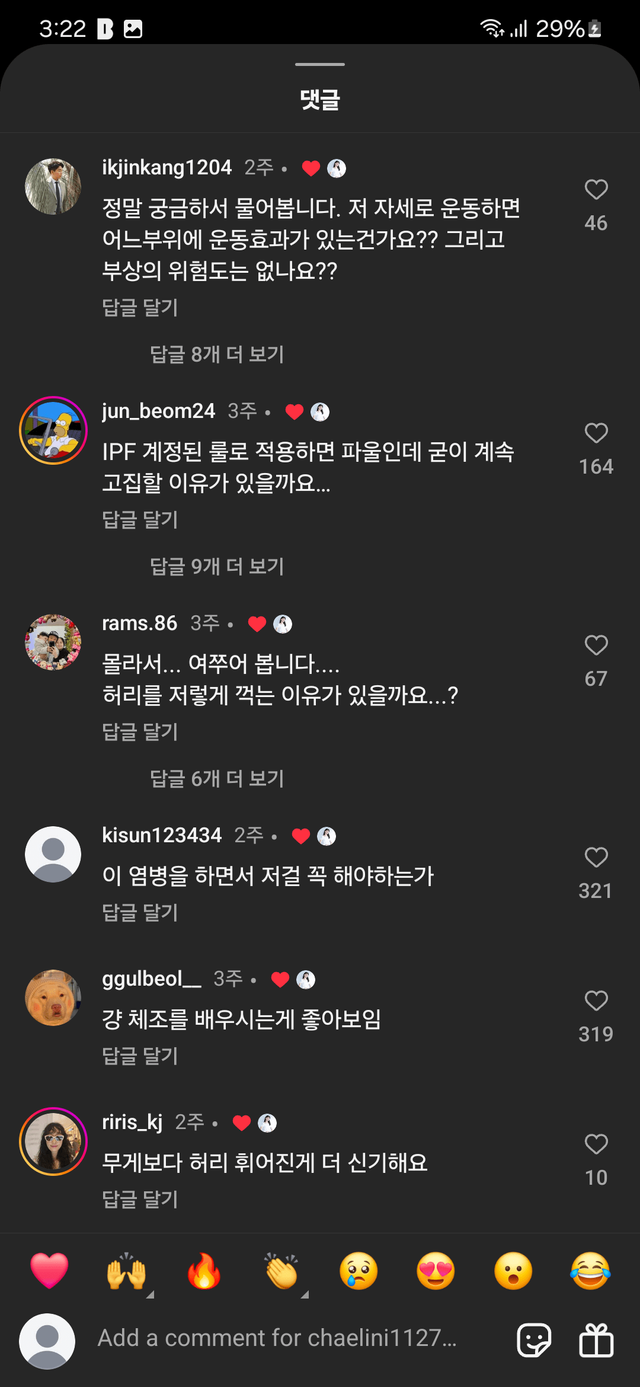Send the red heart emoji reaction
The width and height of the screenshot is (640, 1387).
tap(49, 1271)
